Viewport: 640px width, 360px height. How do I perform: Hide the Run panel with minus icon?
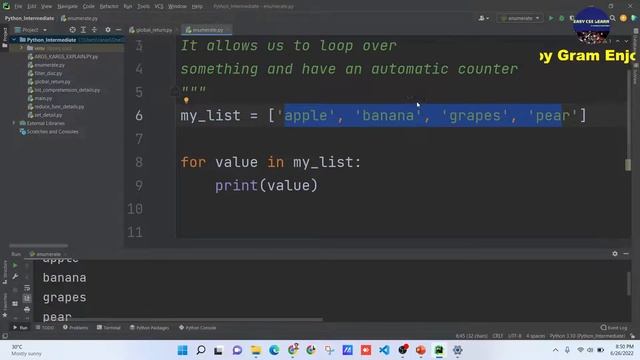coord(626,254)
